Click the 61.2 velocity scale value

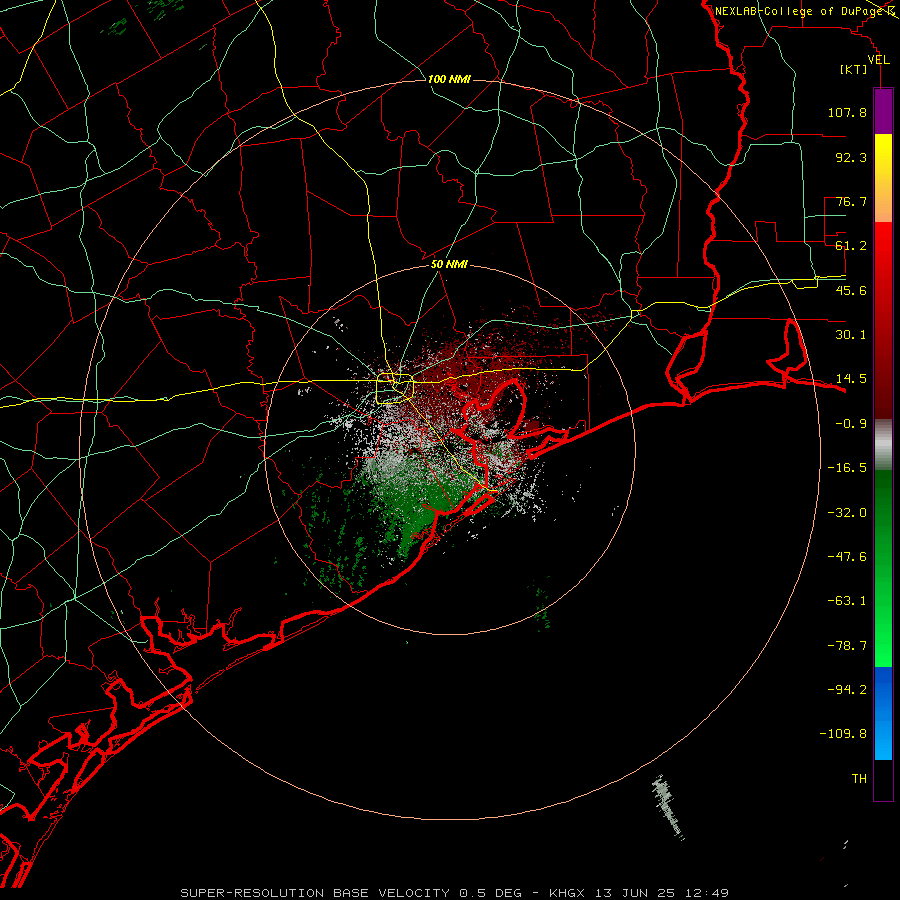click(x=851, y=246)
